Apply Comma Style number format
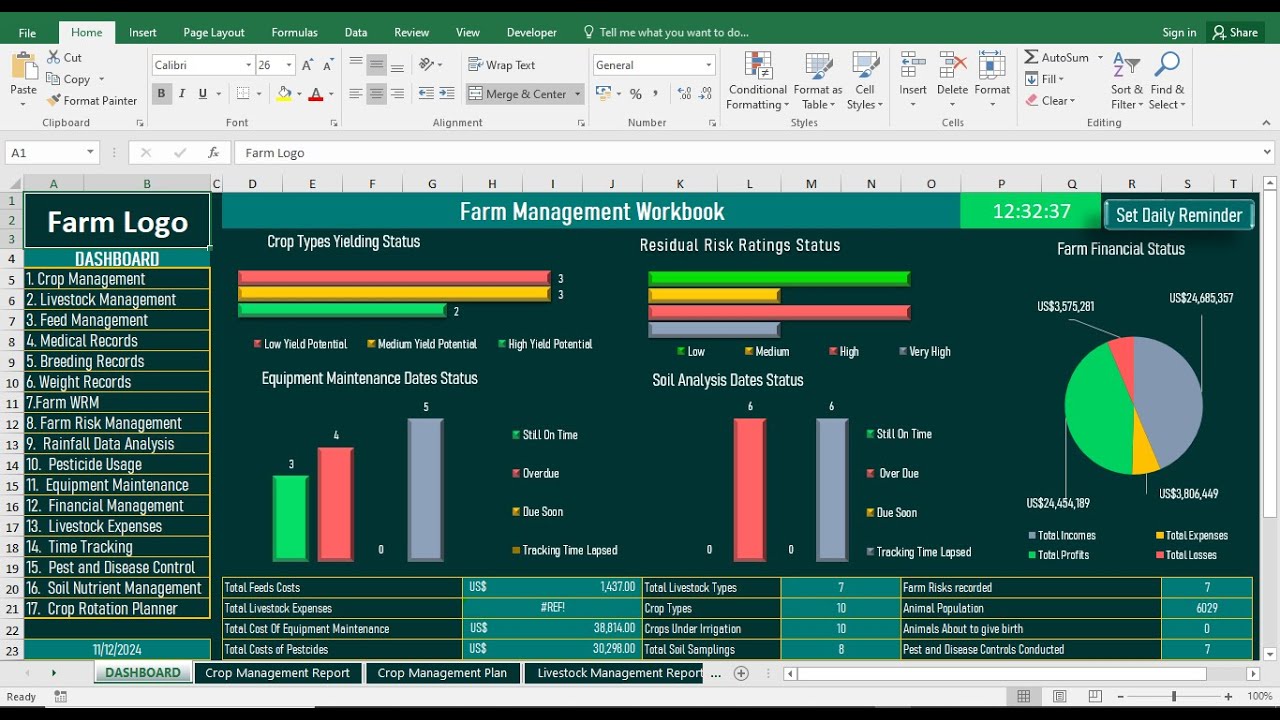 (656, 94)
